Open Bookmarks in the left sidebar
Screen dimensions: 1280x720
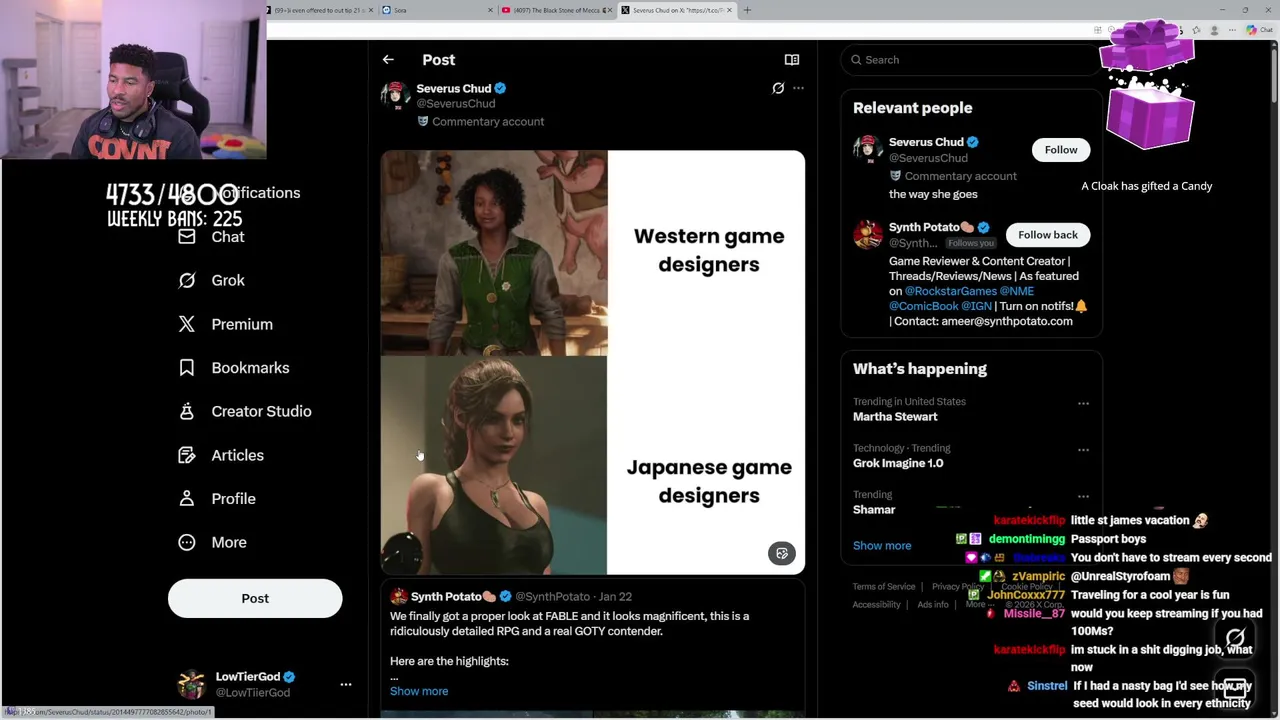[250, 368]
